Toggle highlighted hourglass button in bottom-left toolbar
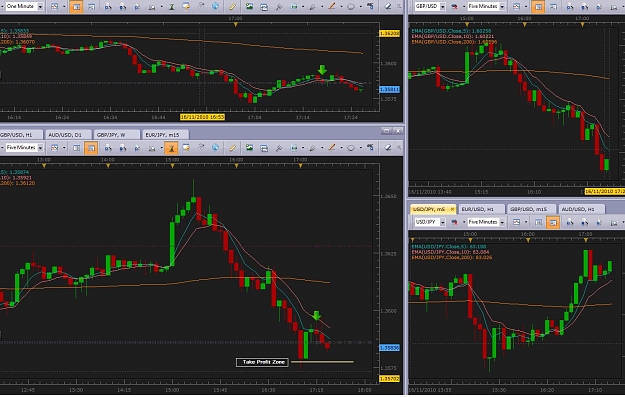This screenshot has width=625, height=397. click(171, 148)
